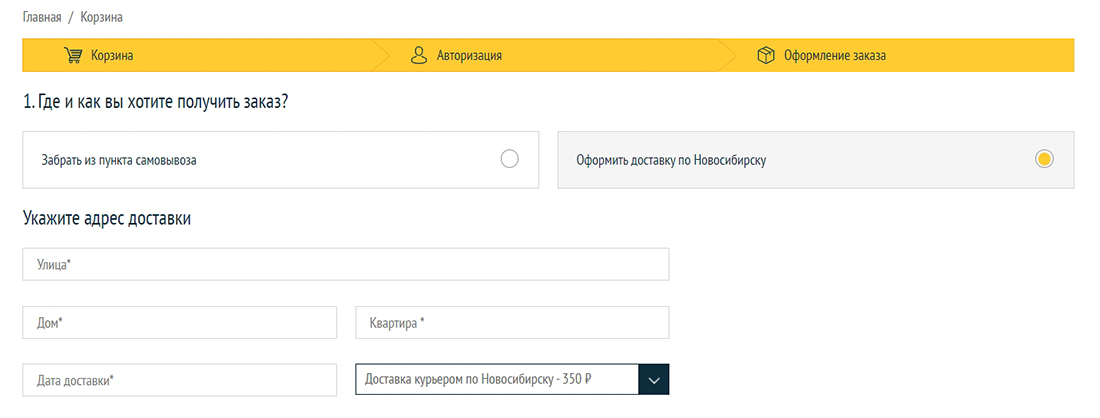This screenshot has height=418, width=1100.
Task: Click the Корзина breadcrumb text
Action: click(x=102, y=17)
